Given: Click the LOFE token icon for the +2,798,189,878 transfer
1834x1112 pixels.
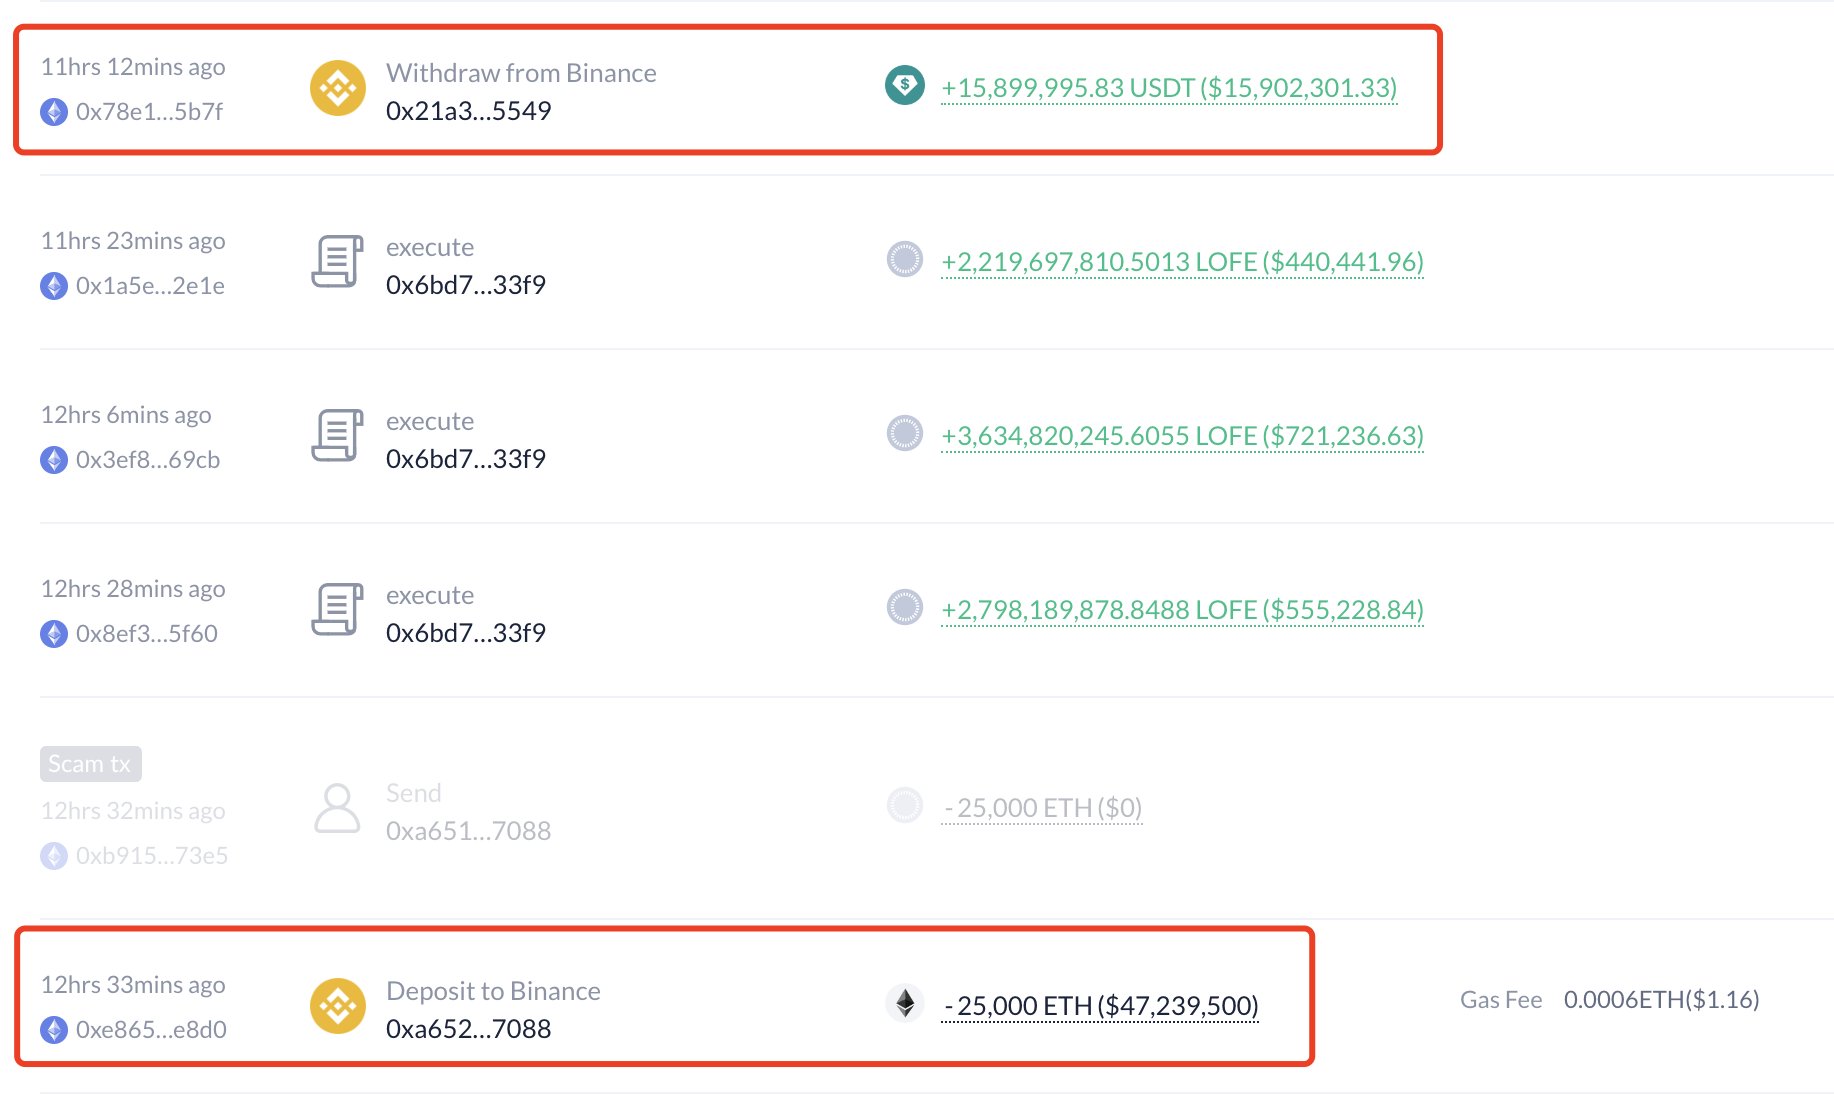Looking at the screenshot, I should click(905, 607).
